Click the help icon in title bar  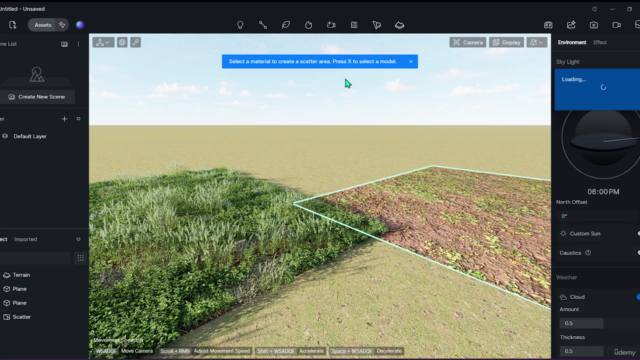594,9
